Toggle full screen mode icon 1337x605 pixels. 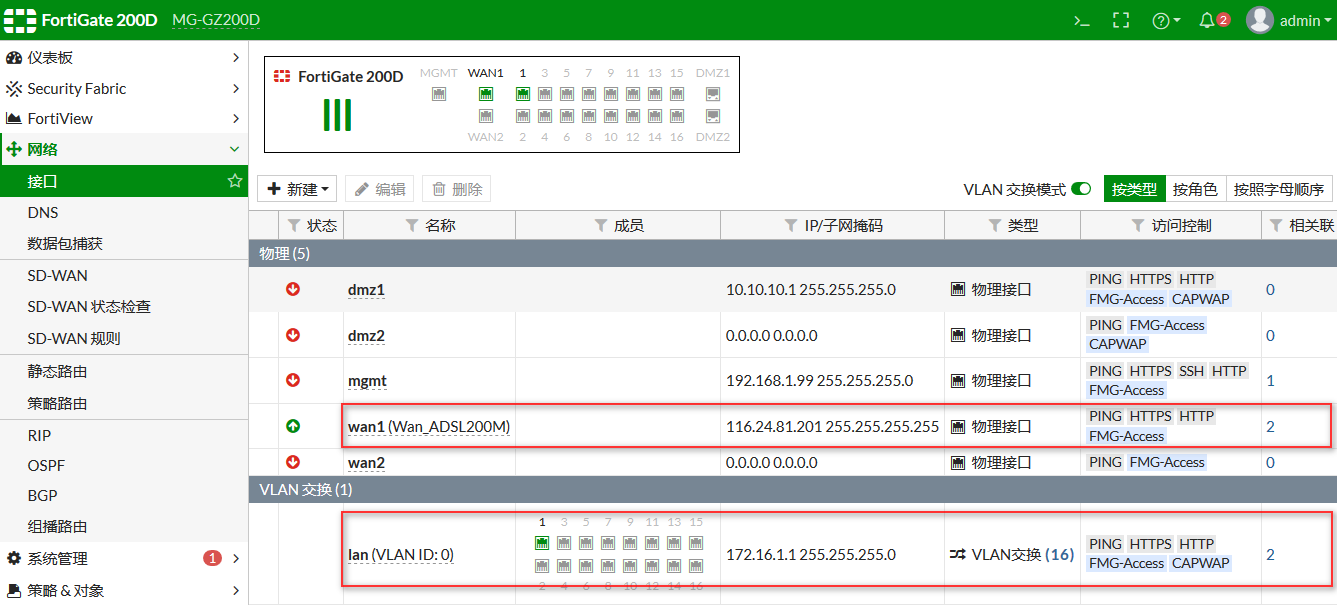tap(1121, 20)
